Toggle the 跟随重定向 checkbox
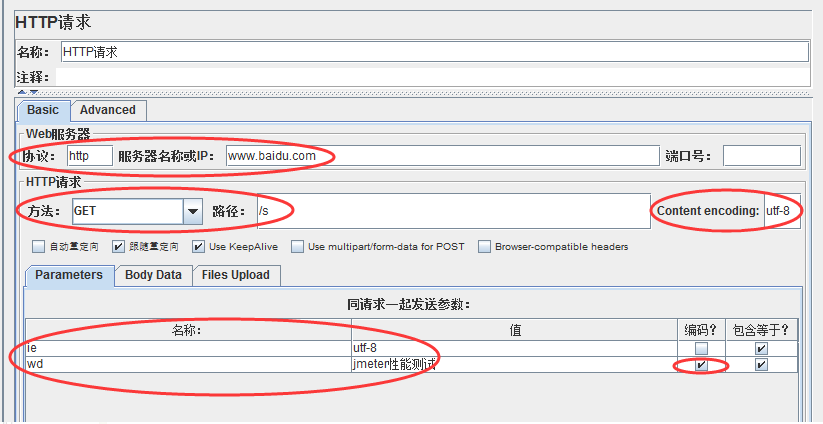 (x=119, y=247)
